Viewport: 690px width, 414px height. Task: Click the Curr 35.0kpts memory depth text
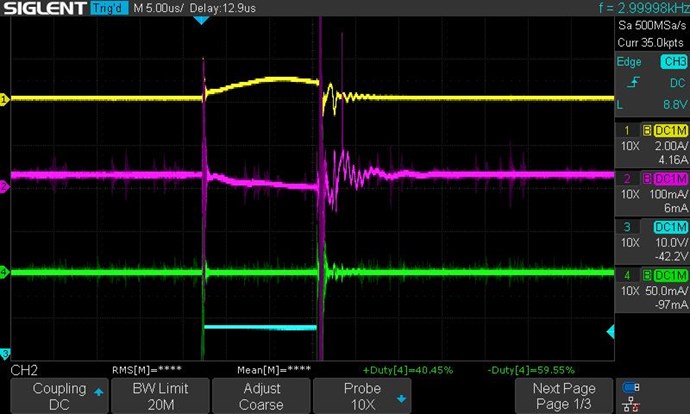pos(650,43)
